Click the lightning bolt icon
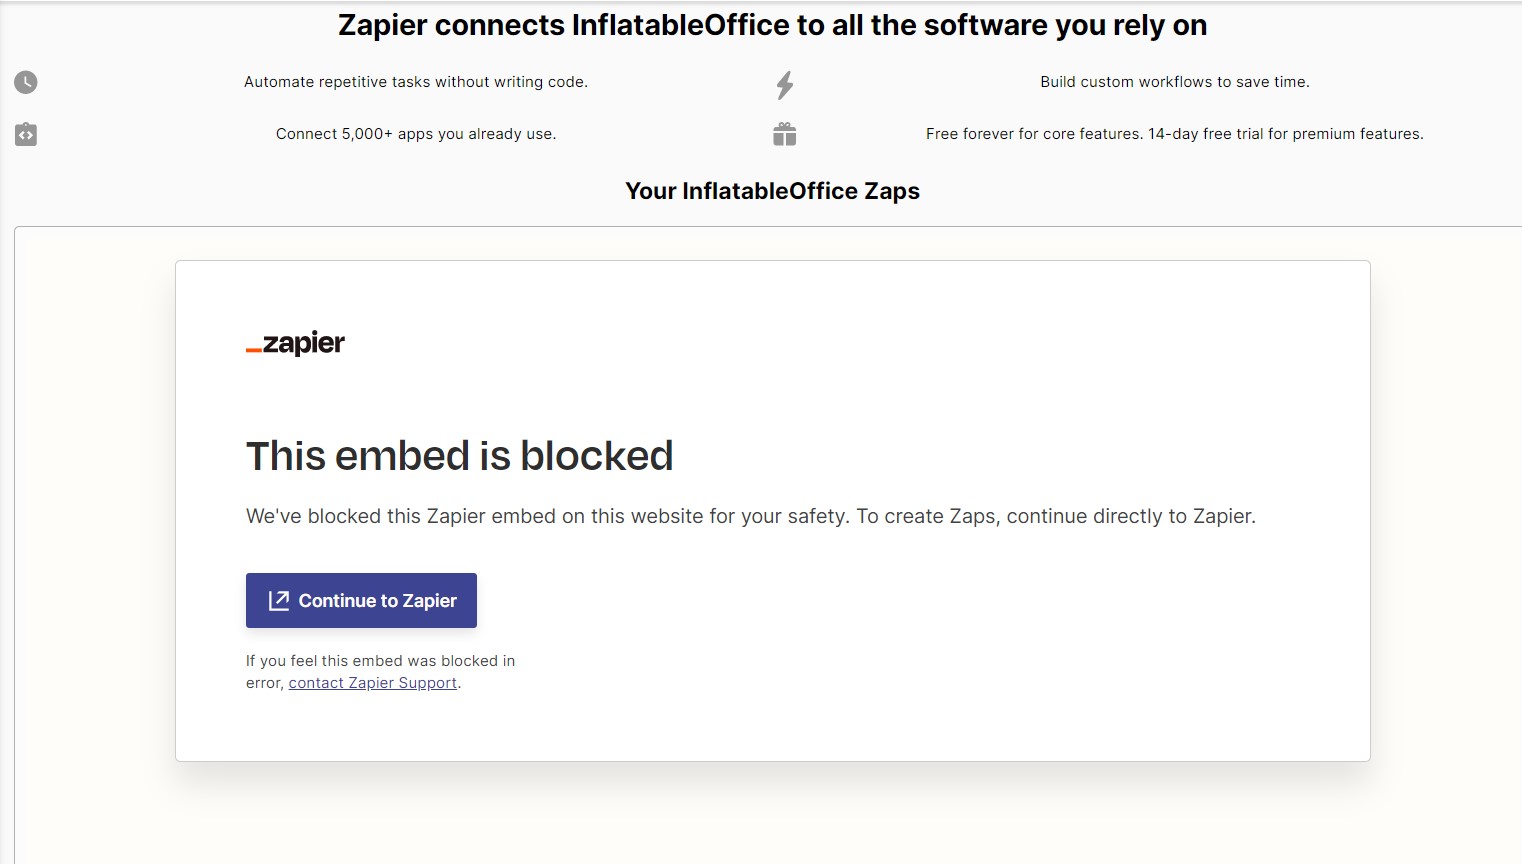The width and height of the screenshot is (1522, 864). pos(785,85)
